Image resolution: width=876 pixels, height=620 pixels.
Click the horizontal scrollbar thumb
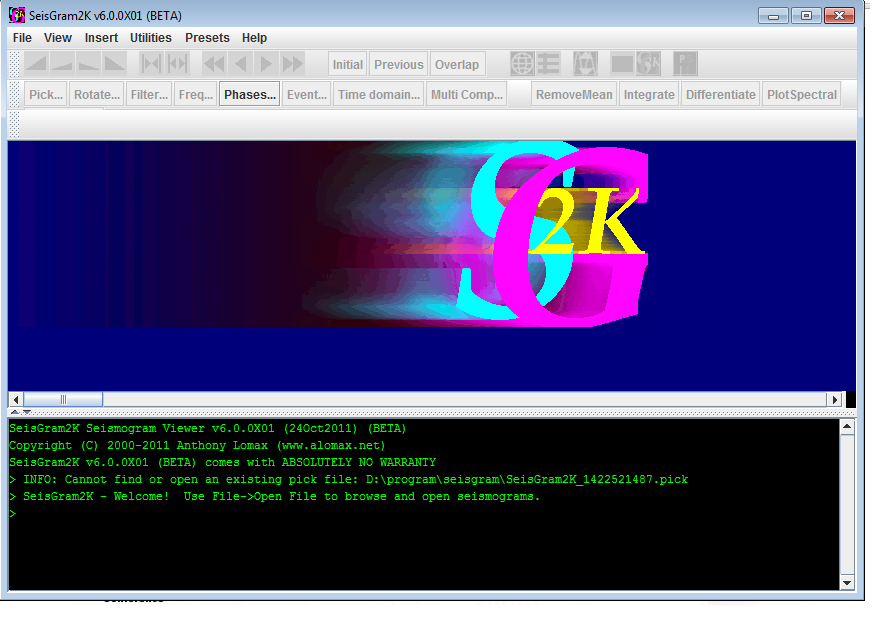(63, 399)
